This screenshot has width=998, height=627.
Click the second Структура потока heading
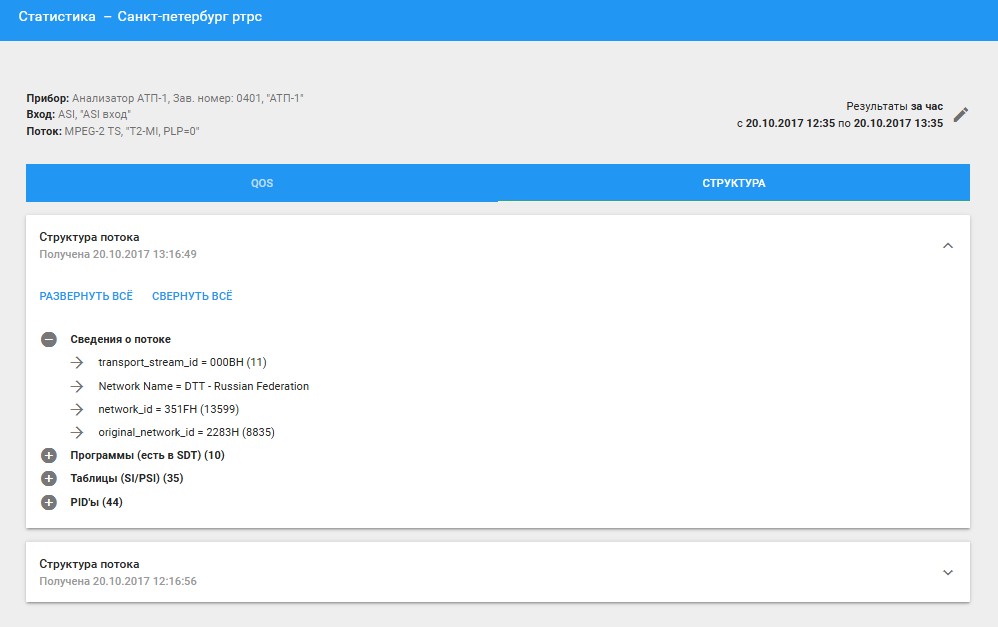point(89,564)
